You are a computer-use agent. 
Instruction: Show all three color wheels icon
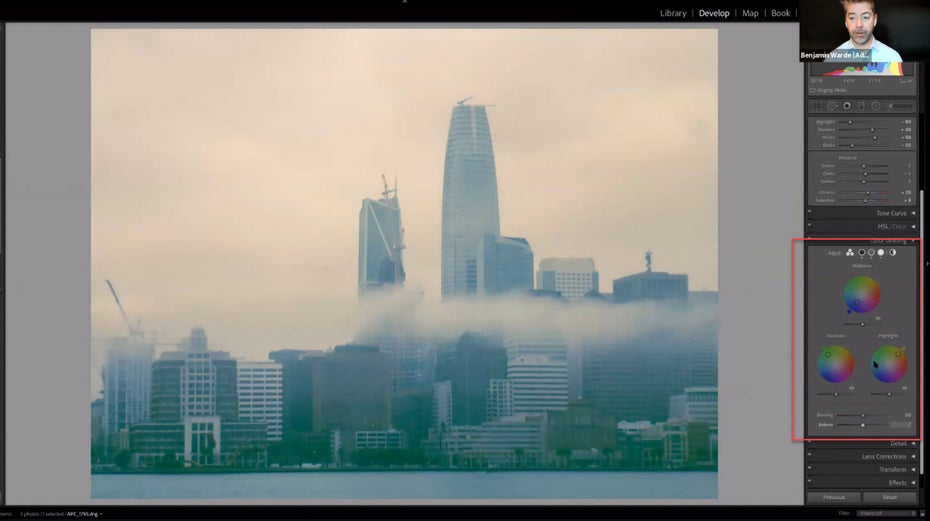(x=850, y=253)
